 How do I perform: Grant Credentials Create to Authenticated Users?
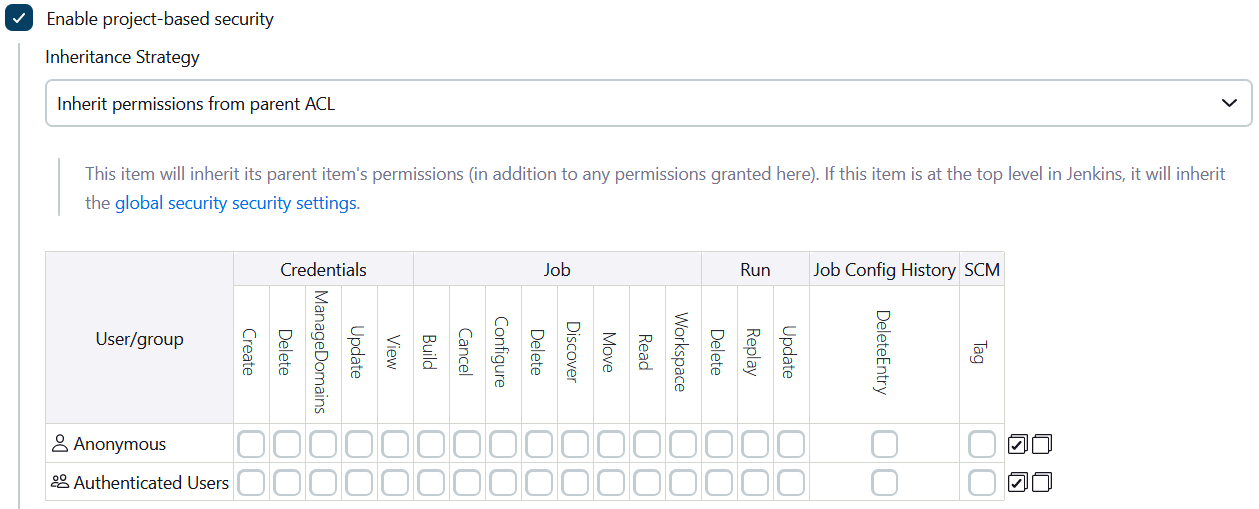click(251, 483)
